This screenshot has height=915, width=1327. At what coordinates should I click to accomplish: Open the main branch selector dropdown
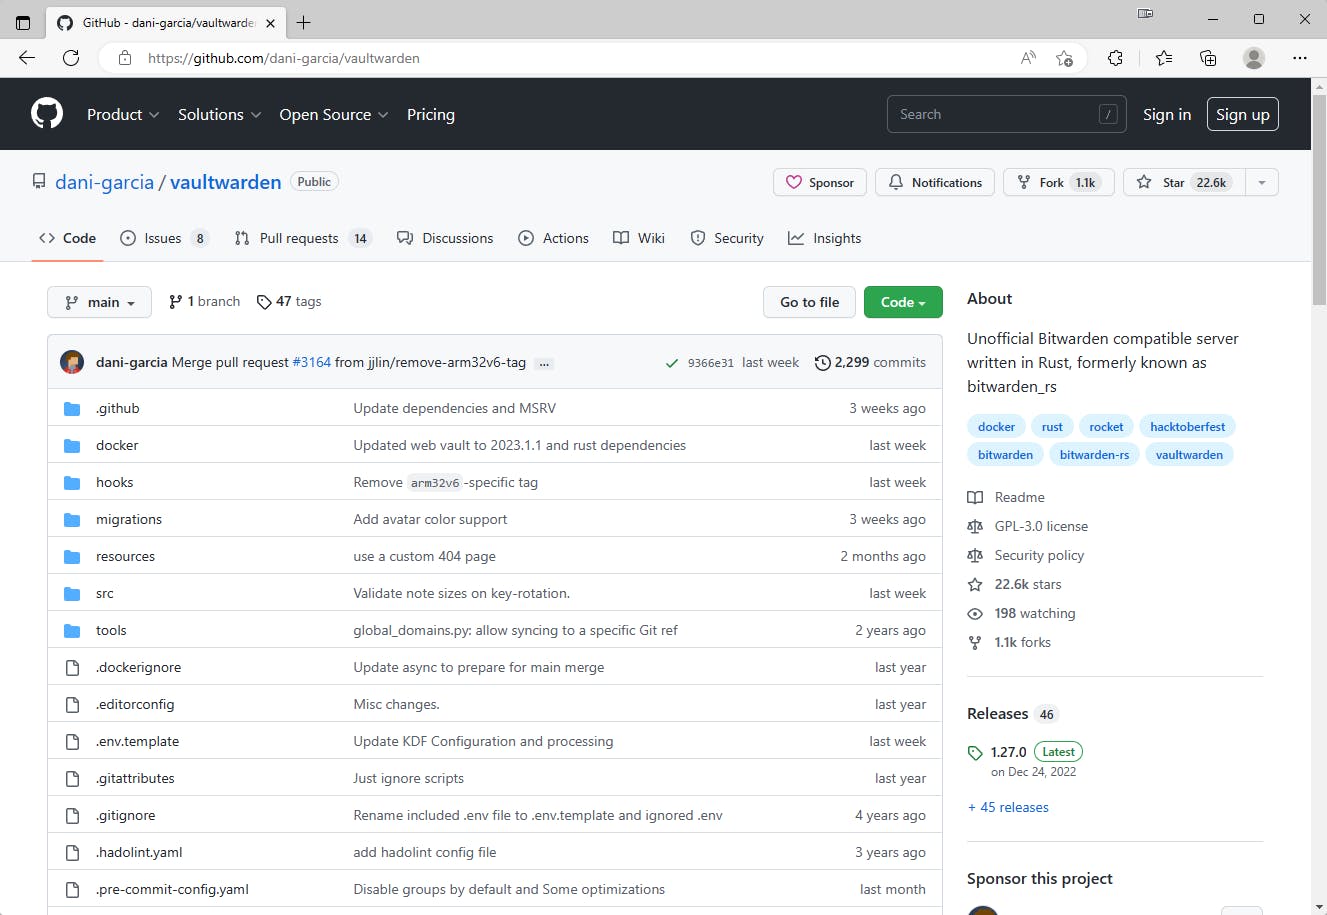(99, 302)
